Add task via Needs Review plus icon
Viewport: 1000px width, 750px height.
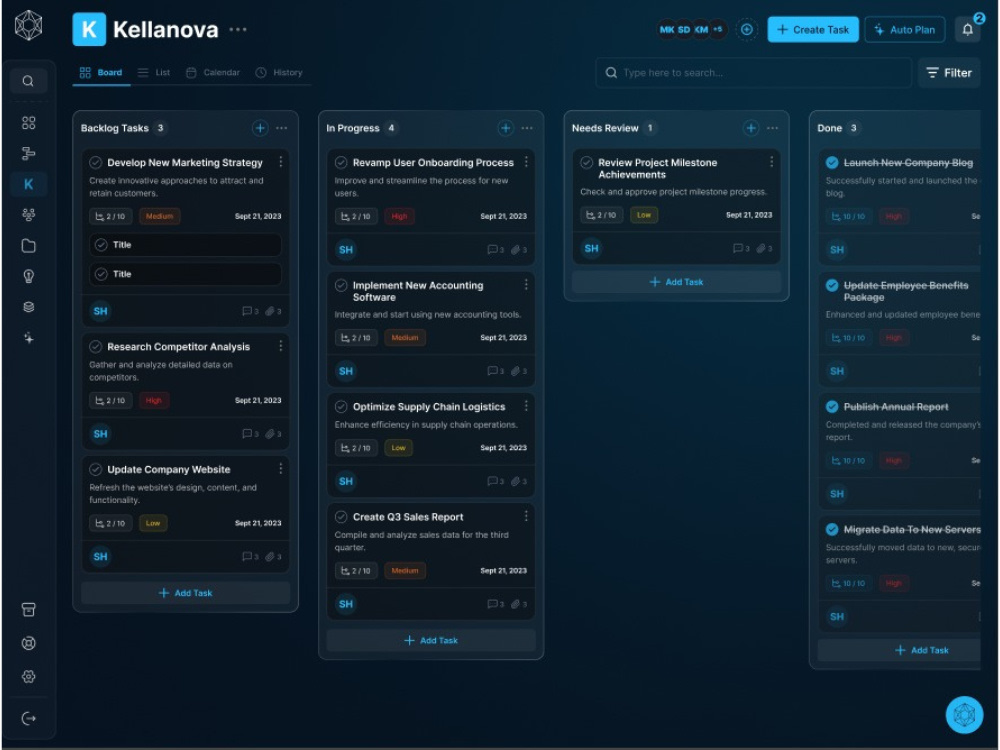(751, 128)
